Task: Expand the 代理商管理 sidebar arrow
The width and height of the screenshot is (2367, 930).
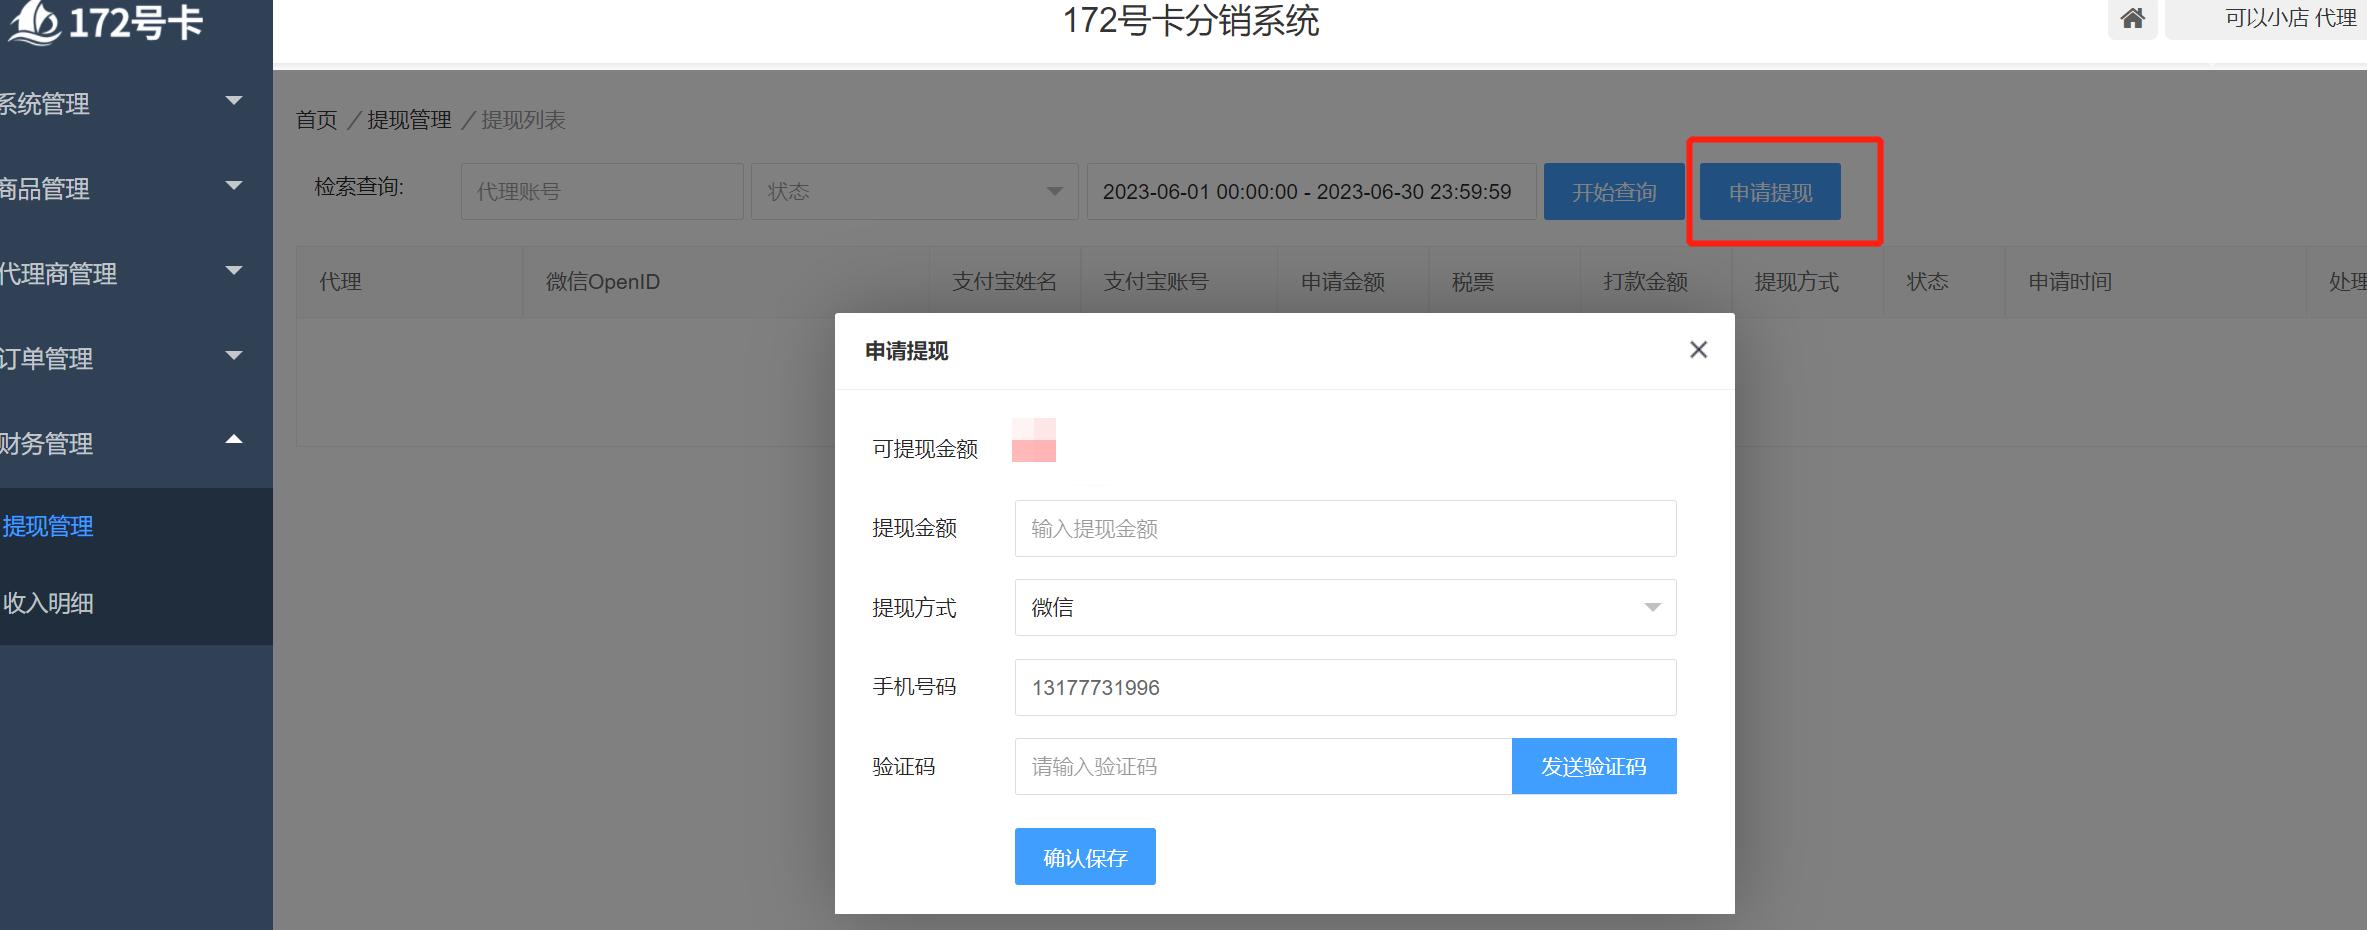Action: tap(236, 269)
